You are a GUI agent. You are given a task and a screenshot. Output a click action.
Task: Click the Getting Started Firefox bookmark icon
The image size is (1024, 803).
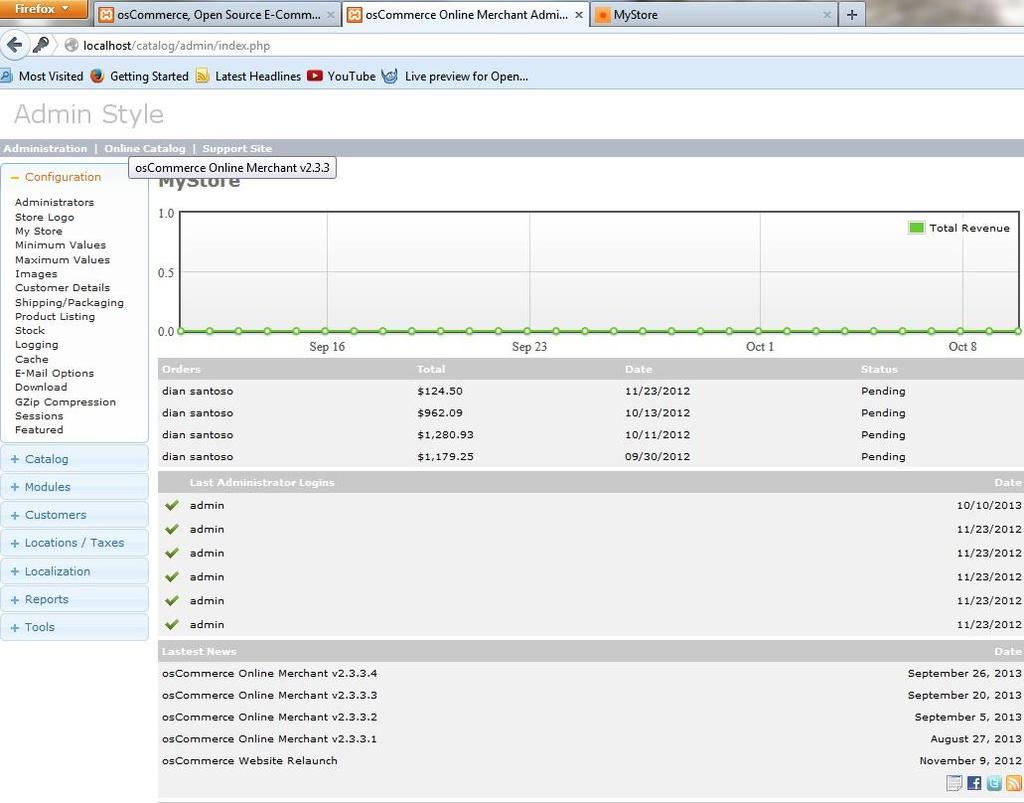97,76
